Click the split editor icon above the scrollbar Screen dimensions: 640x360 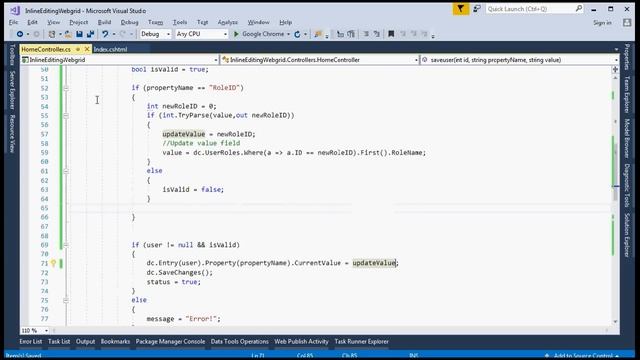(x=615, y=69)
